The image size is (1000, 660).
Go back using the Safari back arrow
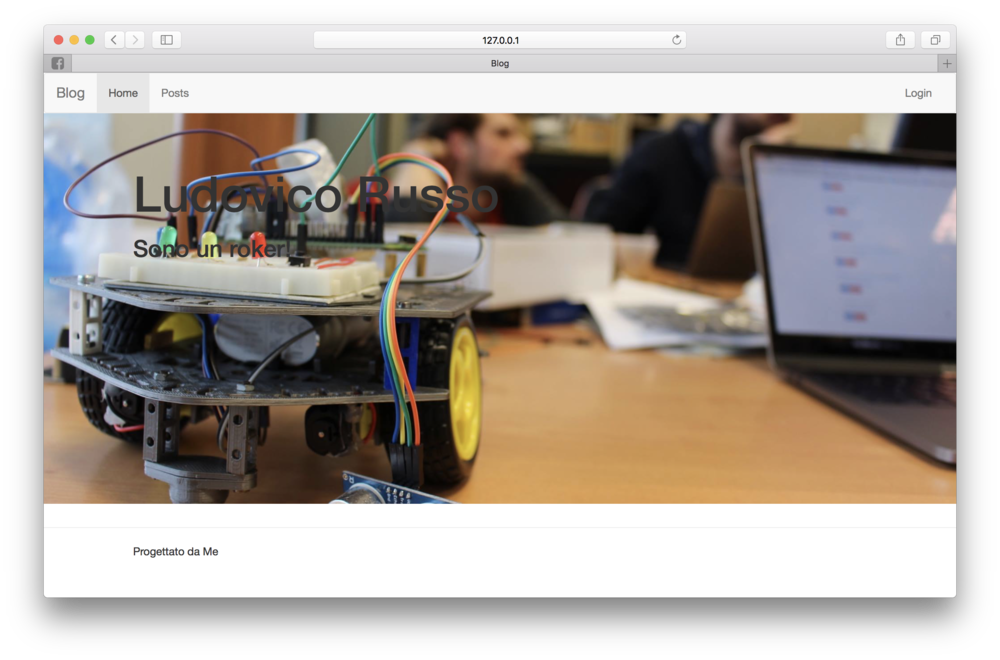pyautogui.click(x=114, y=40)
